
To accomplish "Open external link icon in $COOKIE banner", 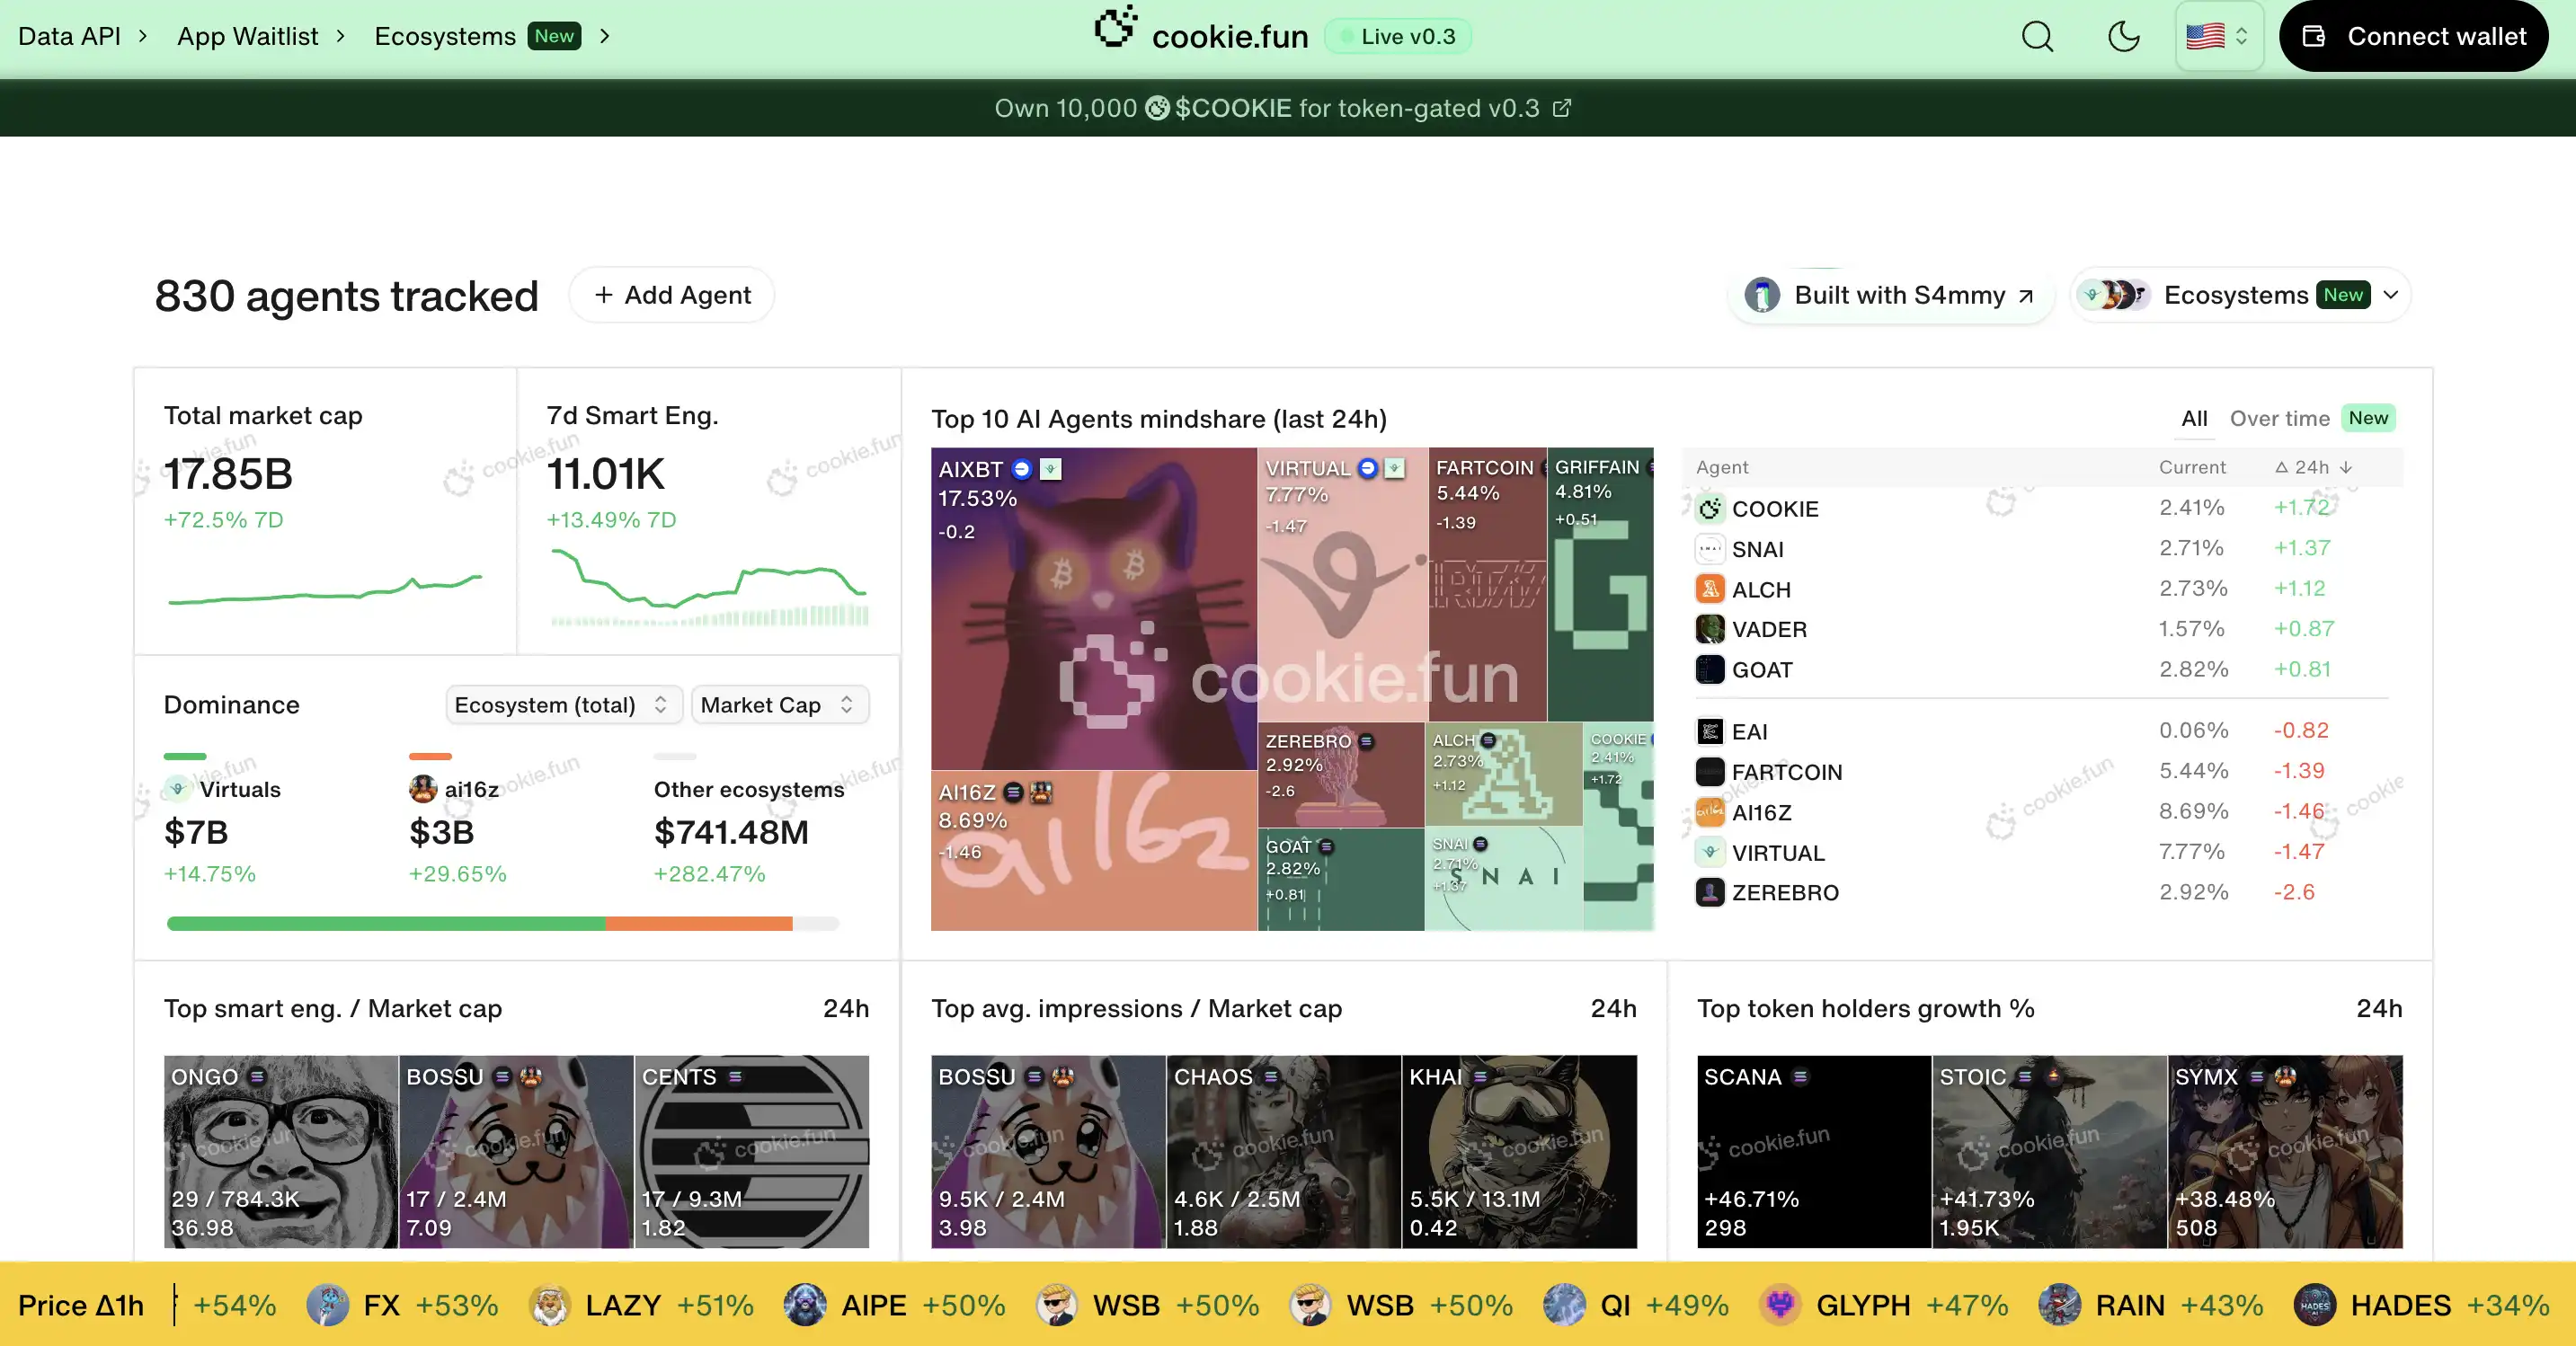I will [x=1562, y=108].
